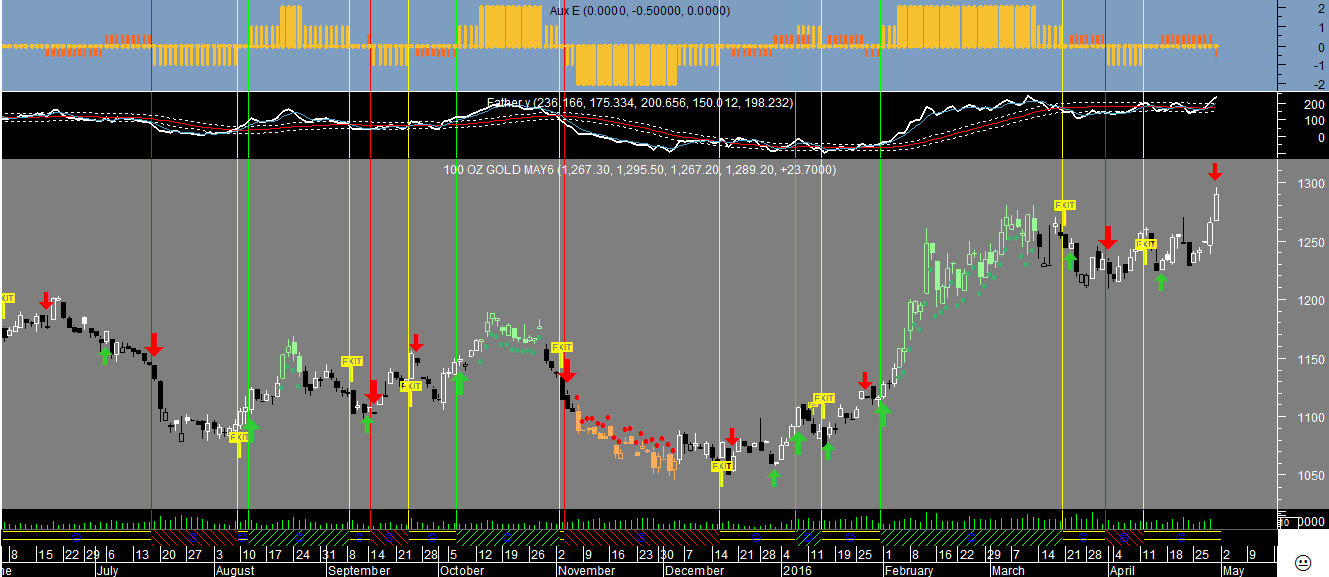Select the Aux E indicator title
Viewport: 1329px width, 577px height.
639,10
